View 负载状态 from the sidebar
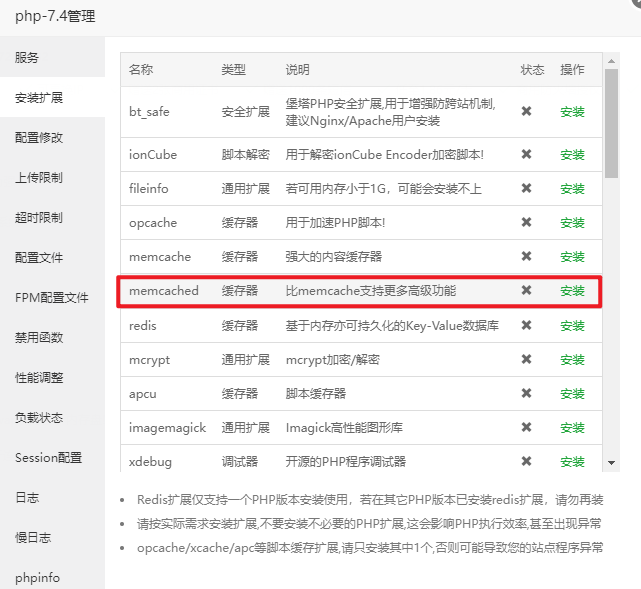 point(52,418)
